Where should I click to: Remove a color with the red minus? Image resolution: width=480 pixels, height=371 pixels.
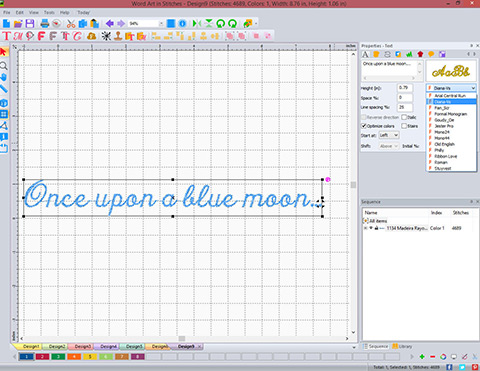click(433, 357)
